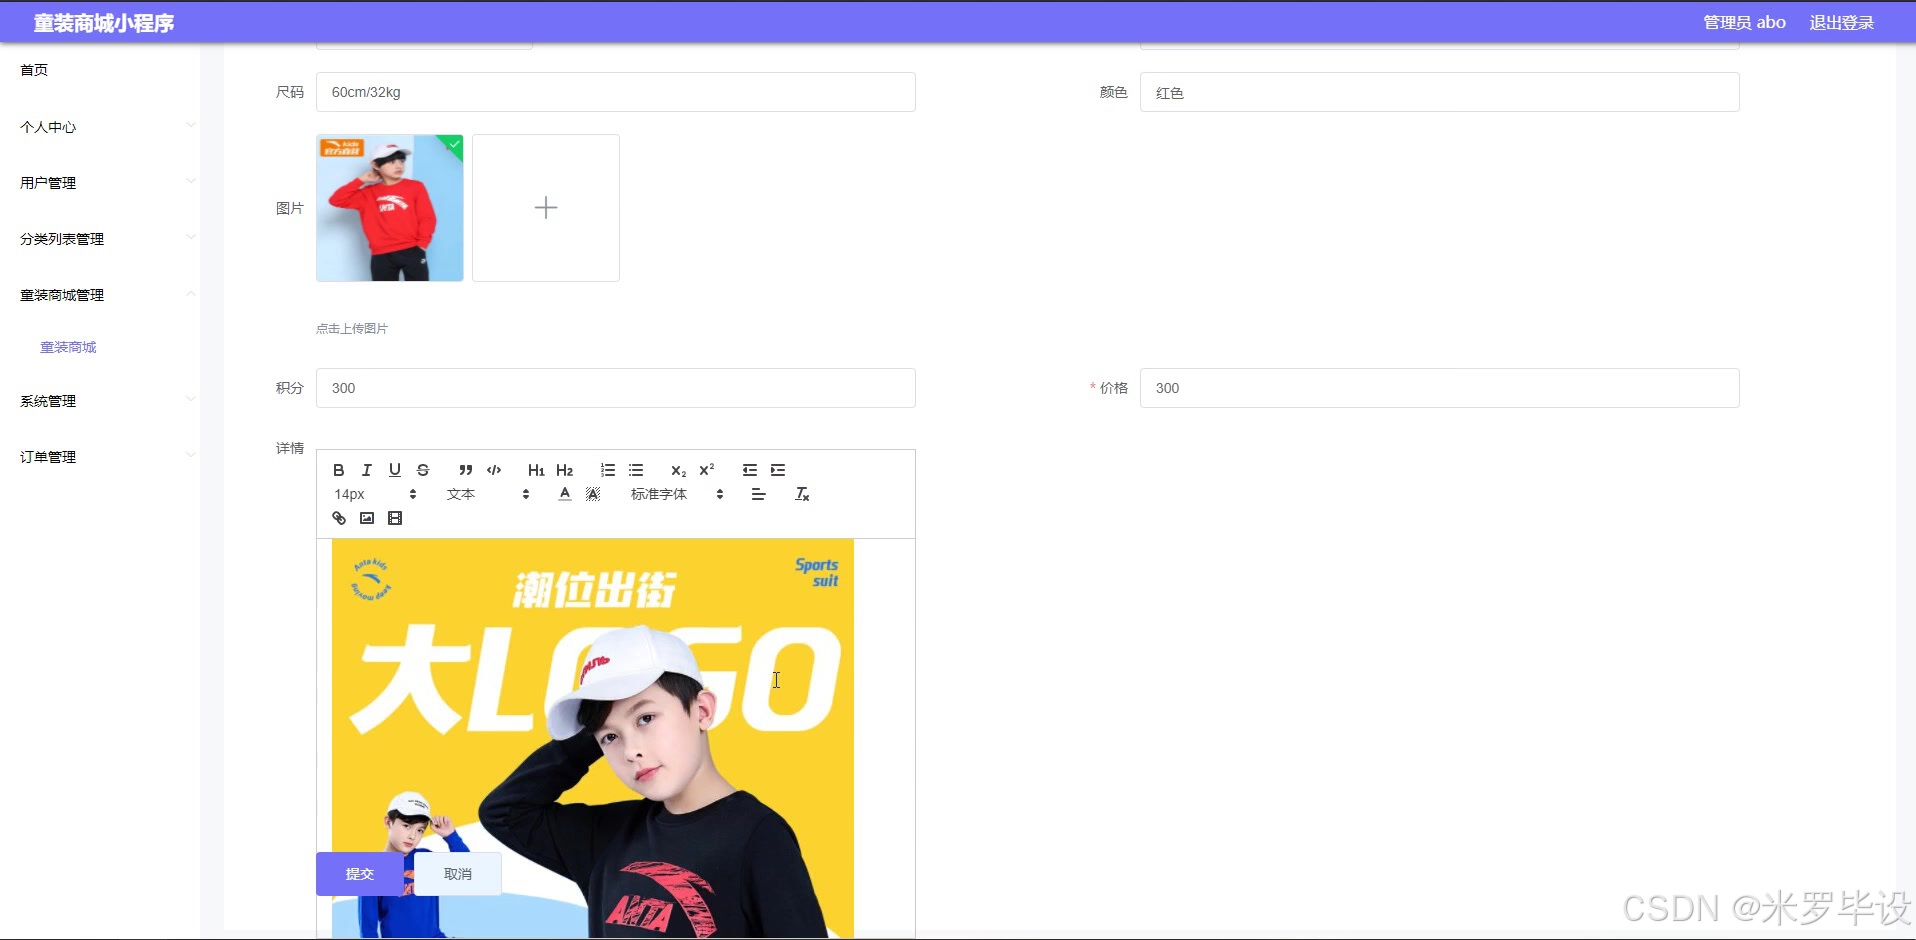Collapse the 童装商城管理 sidebar menu

tap(100, 295)
